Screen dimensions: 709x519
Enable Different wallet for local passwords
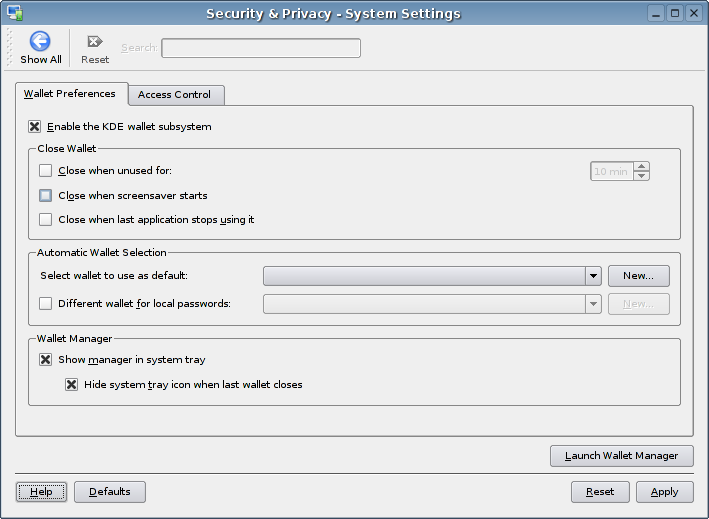coord(46,303)
